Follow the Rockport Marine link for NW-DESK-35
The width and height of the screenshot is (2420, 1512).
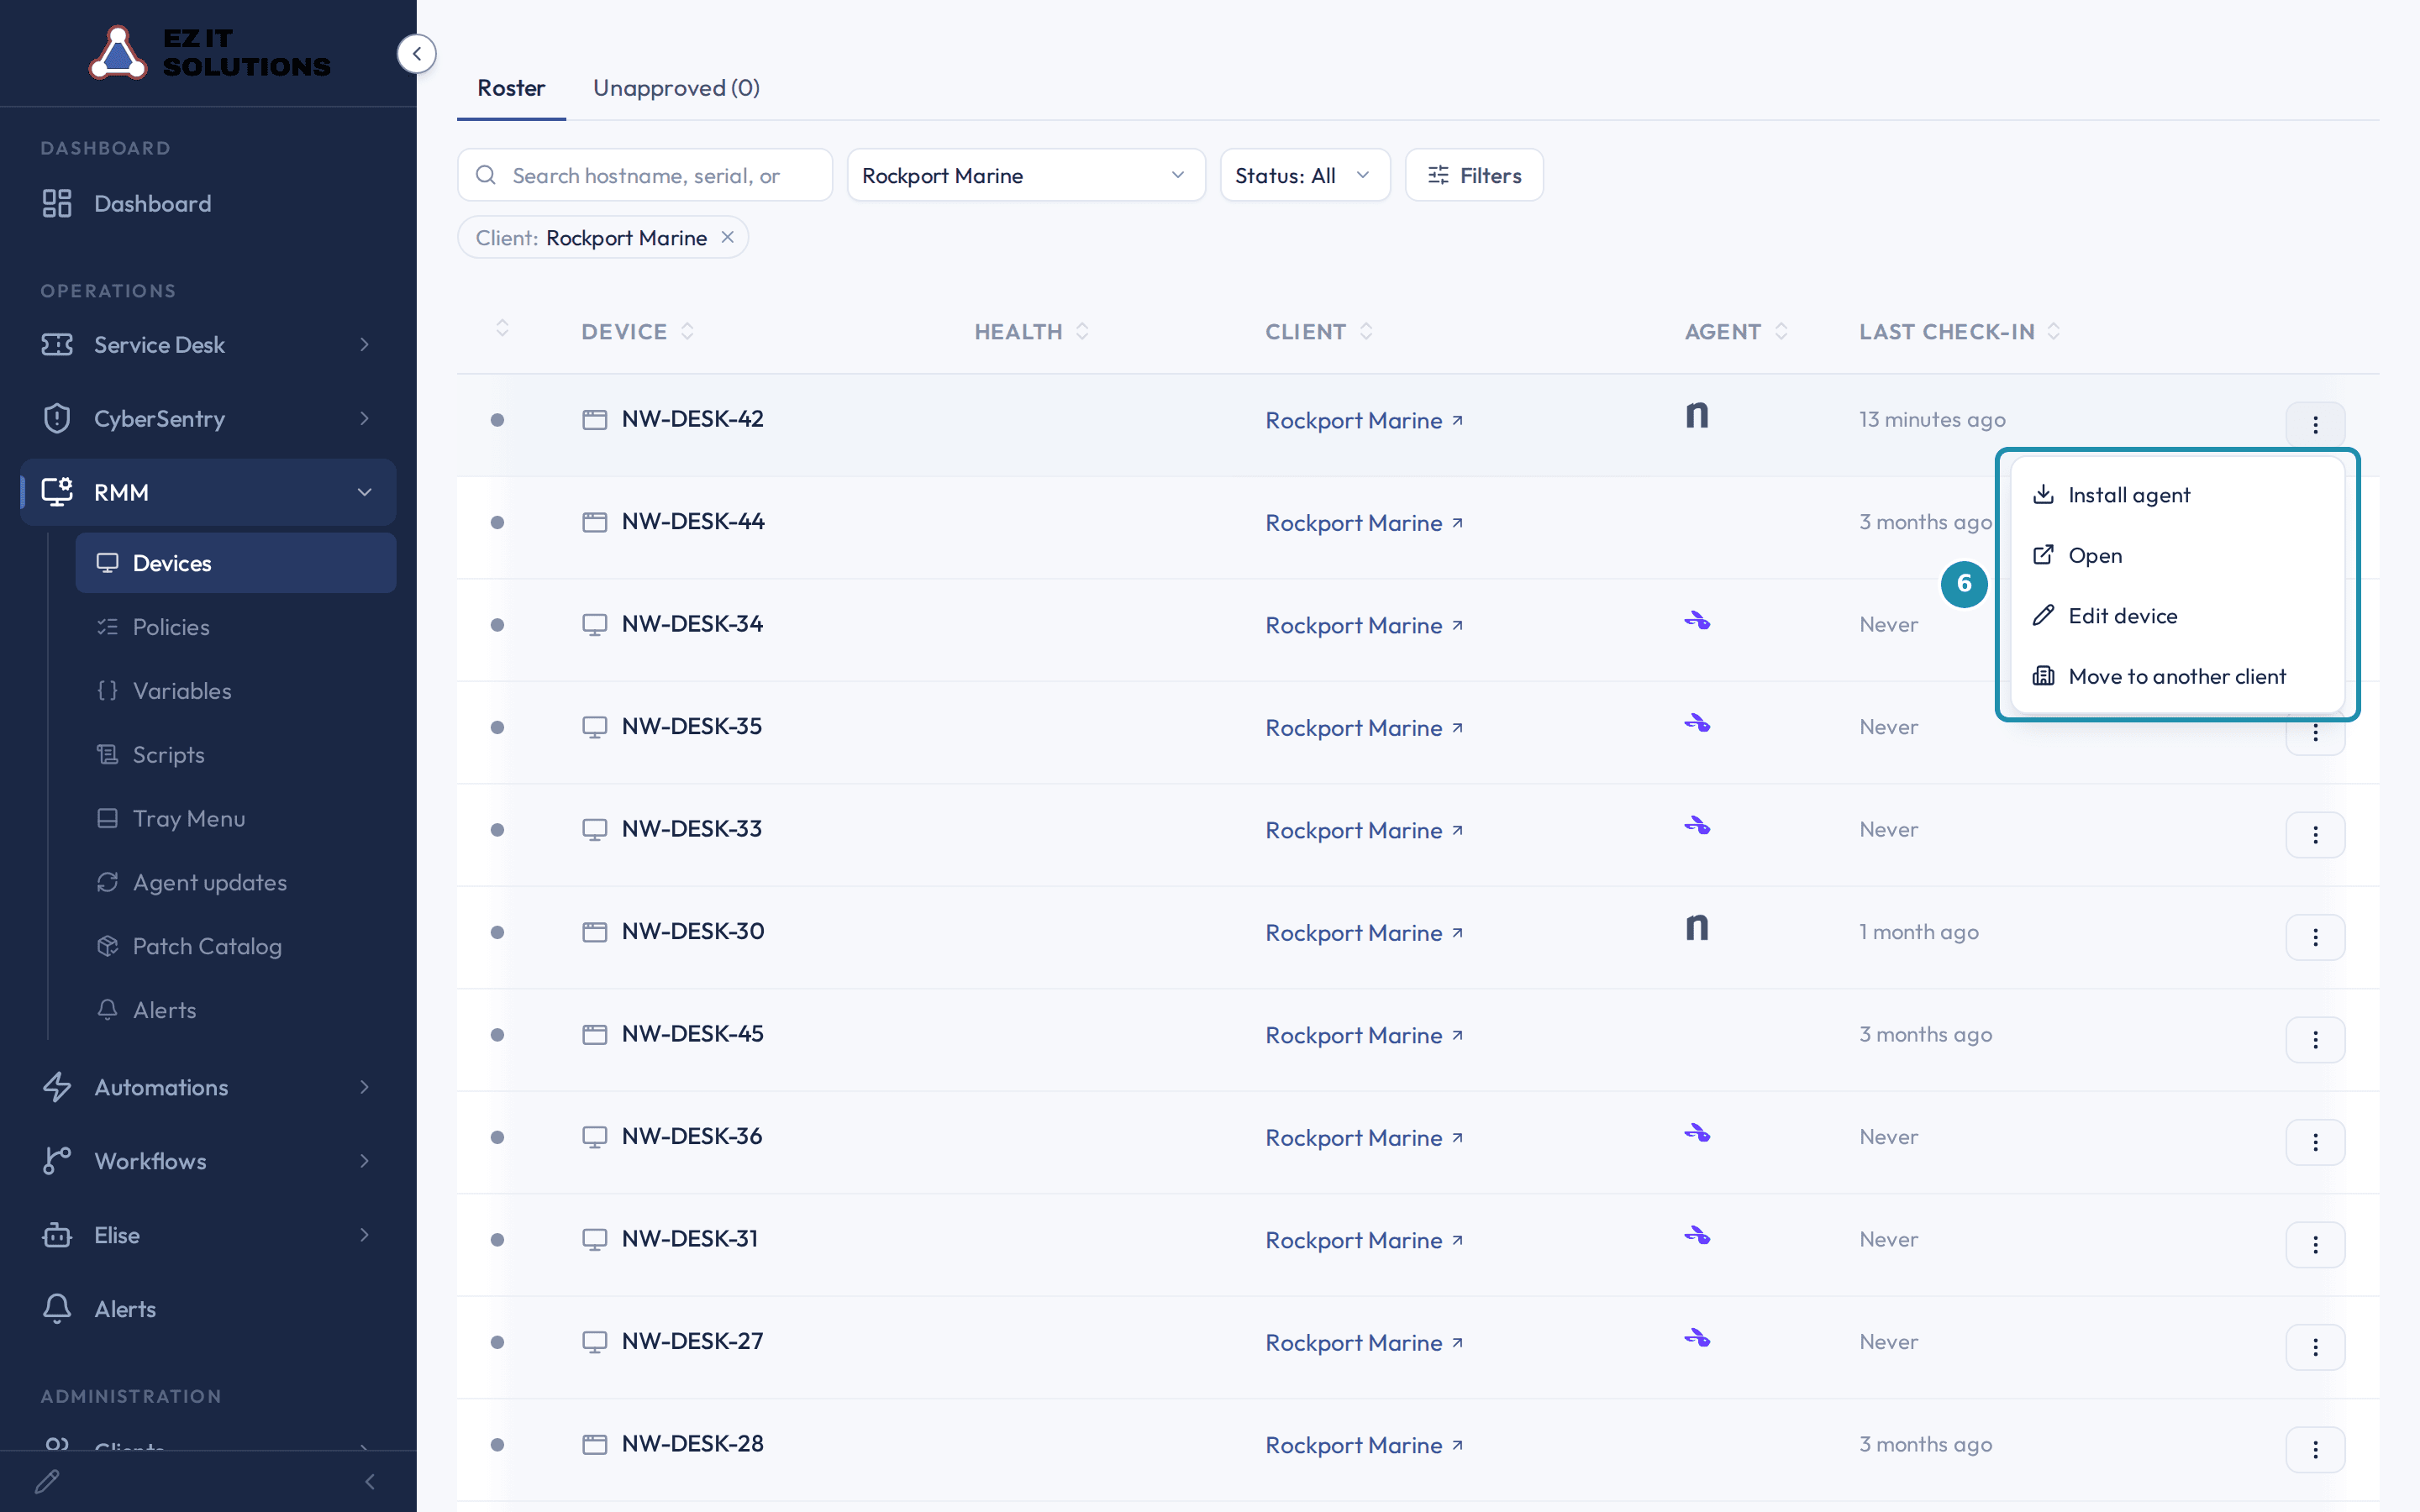pyautogui.click(x=1364, y=728)
